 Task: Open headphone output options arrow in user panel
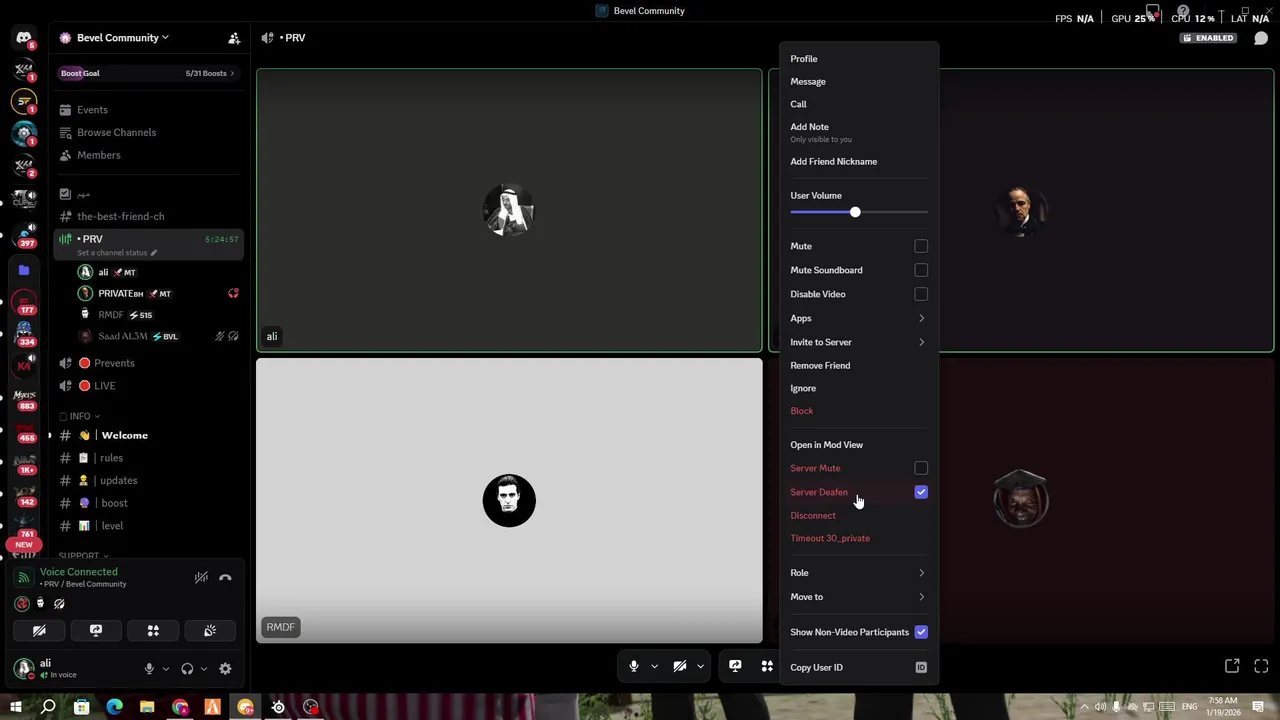tap(203, 669)
